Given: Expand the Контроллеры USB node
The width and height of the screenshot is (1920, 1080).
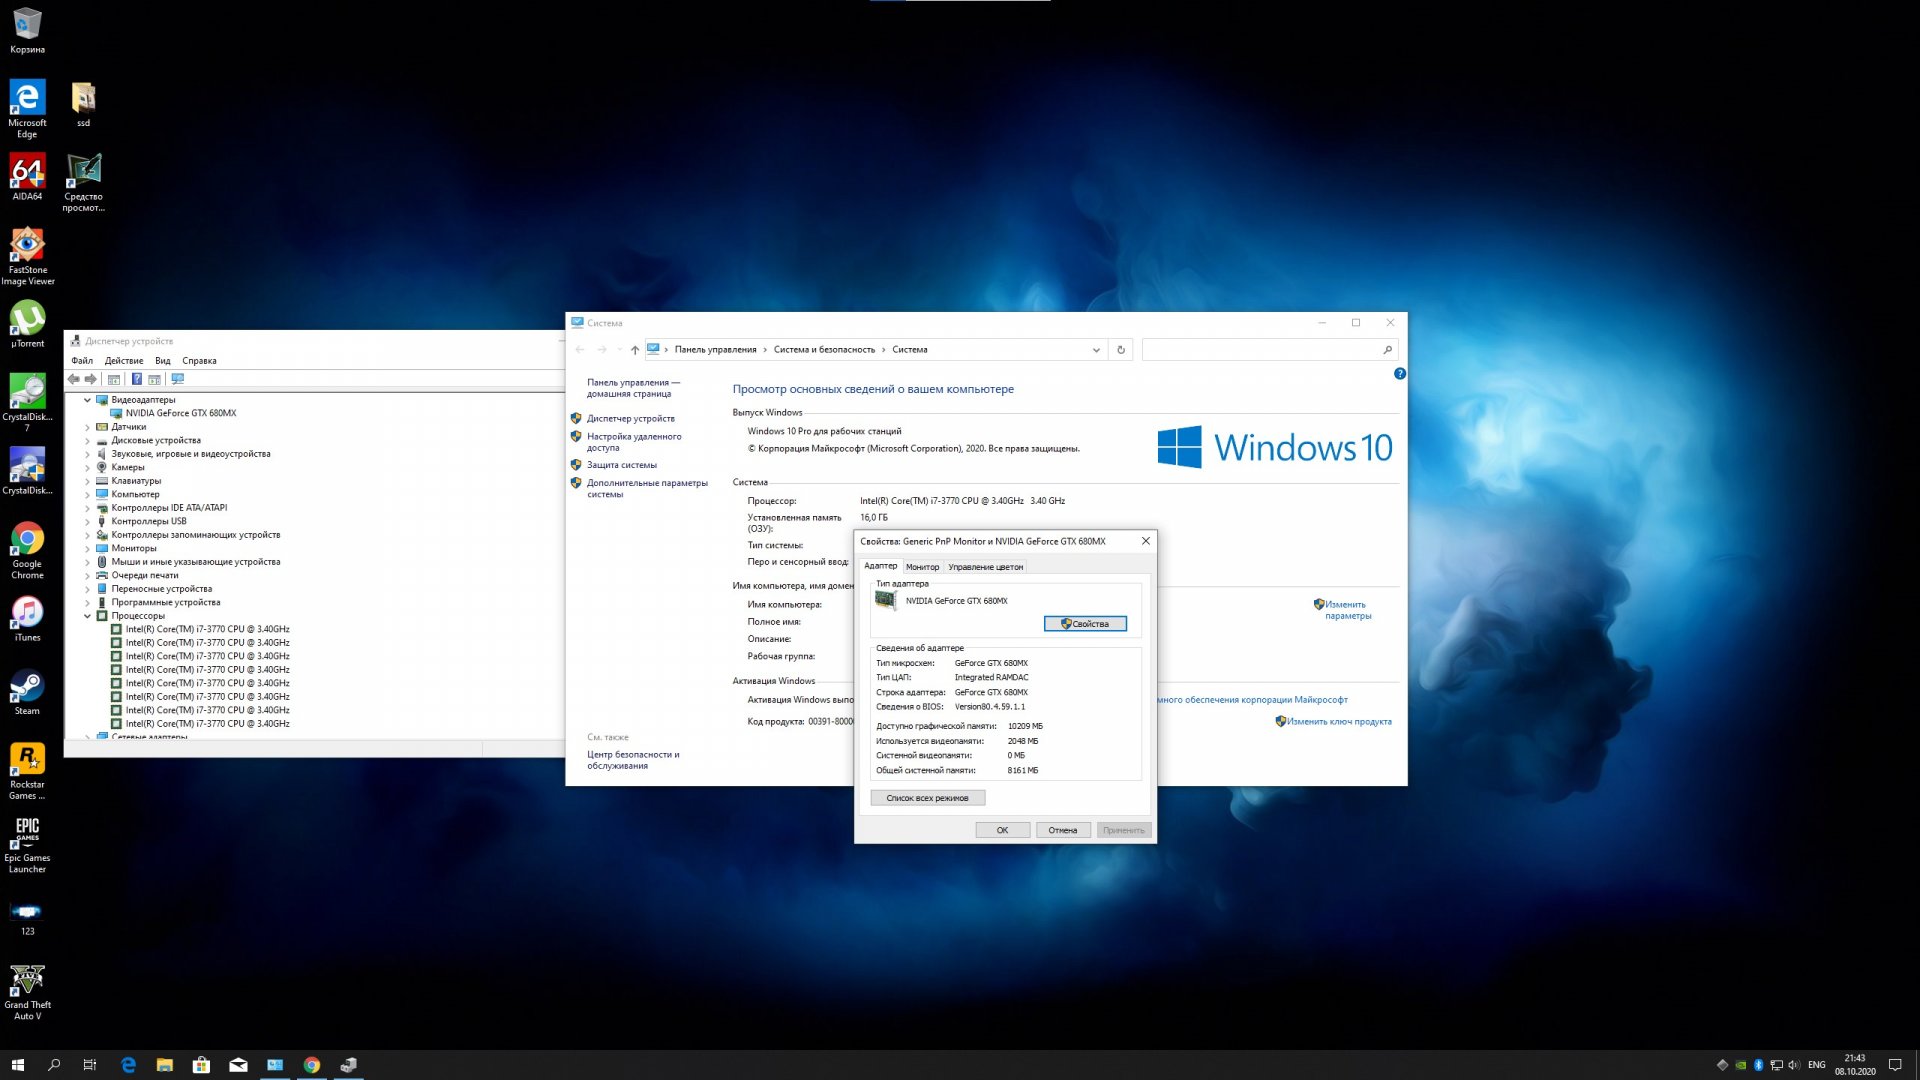Looking at the screenshot, I should click(88, 522).
